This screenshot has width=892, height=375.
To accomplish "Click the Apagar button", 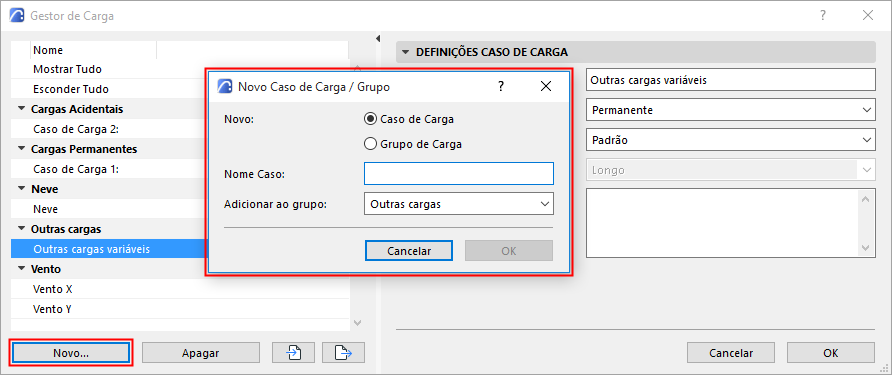I will point(201,353).
